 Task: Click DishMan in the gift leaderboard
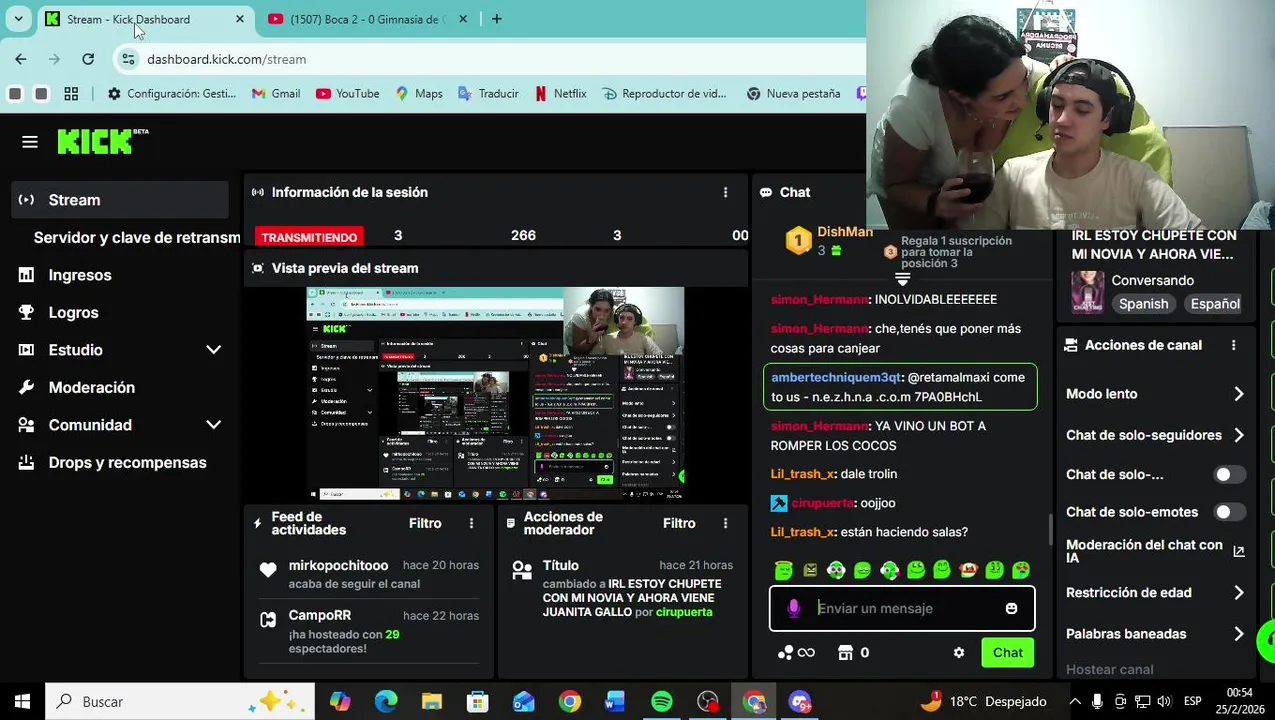point(845,232)
